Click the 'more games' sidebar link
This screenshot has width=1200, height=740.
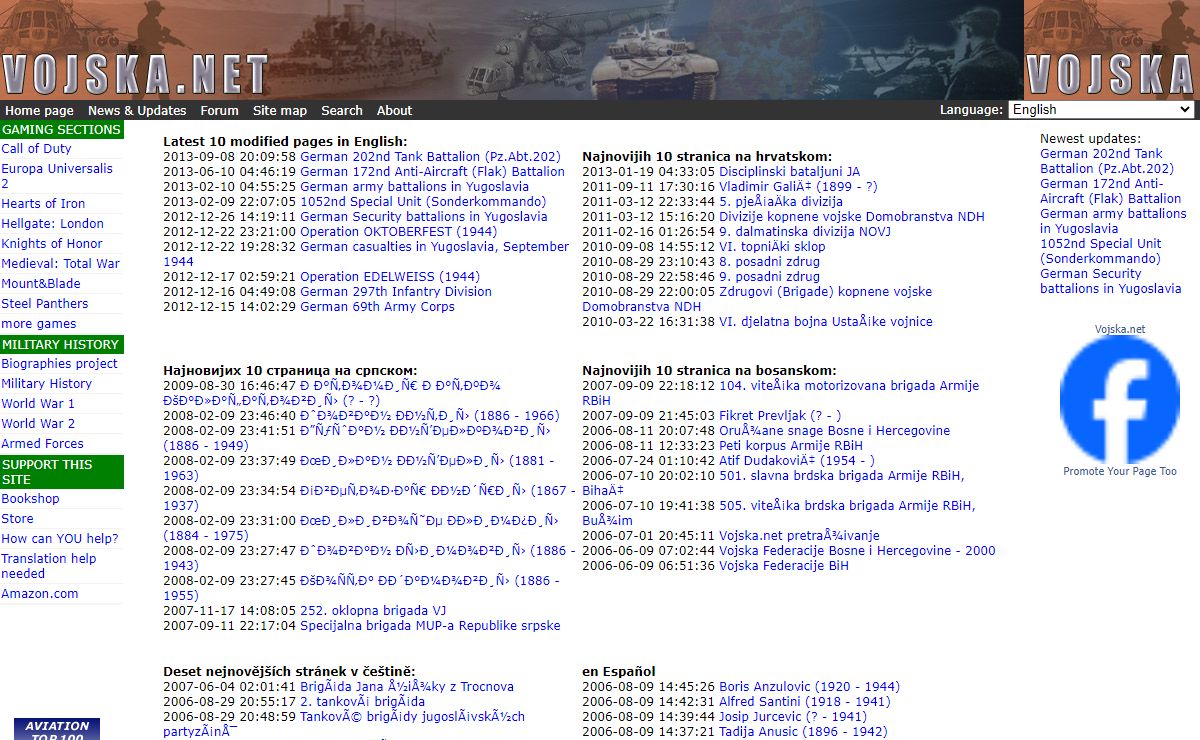click(39, 324)
